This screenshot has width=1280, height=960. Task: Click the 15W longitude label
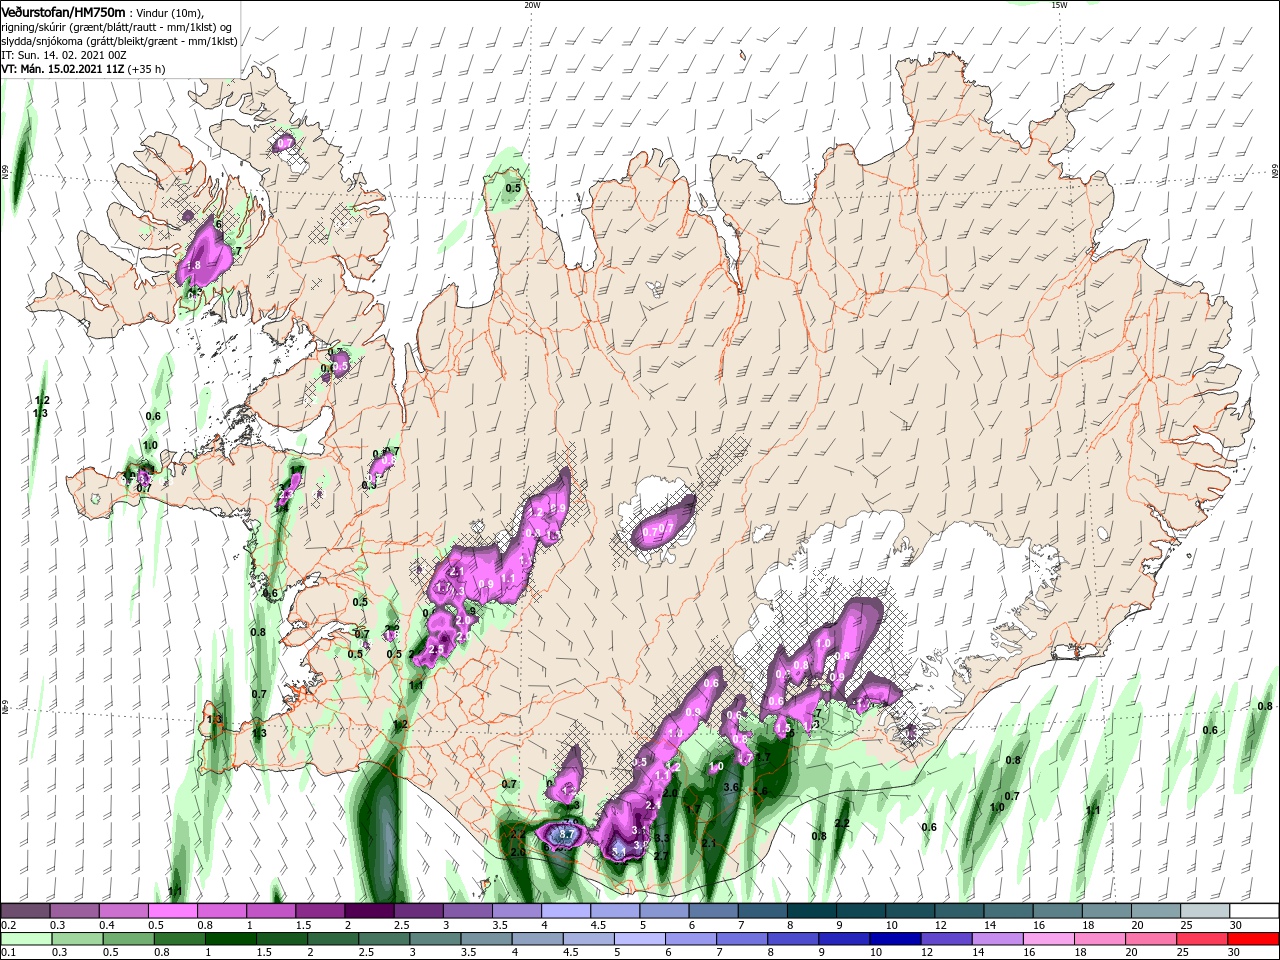(x=1059, y=5)
